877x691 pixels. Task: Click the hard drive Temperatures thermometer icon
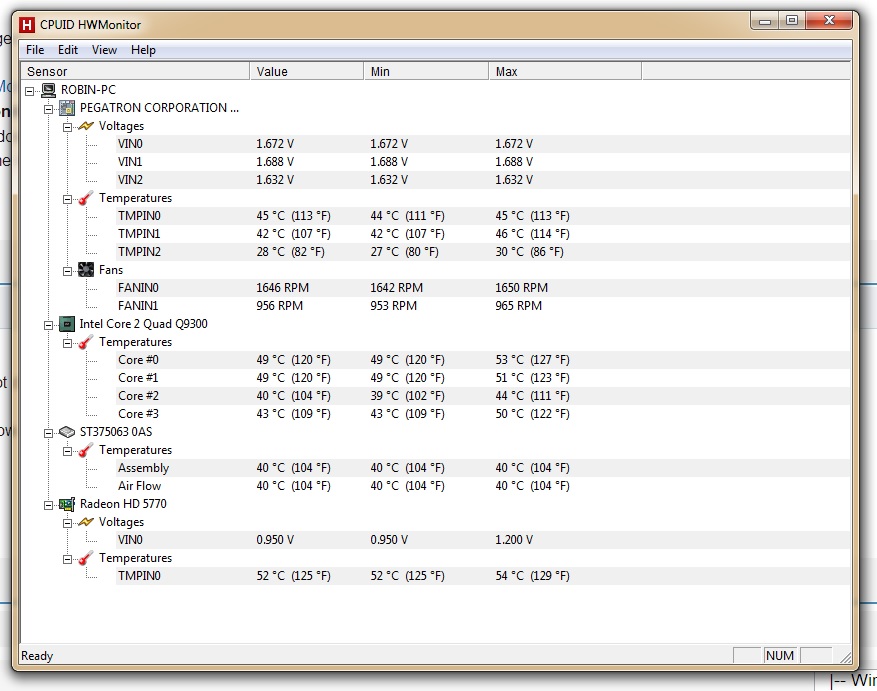click(86, 450)
